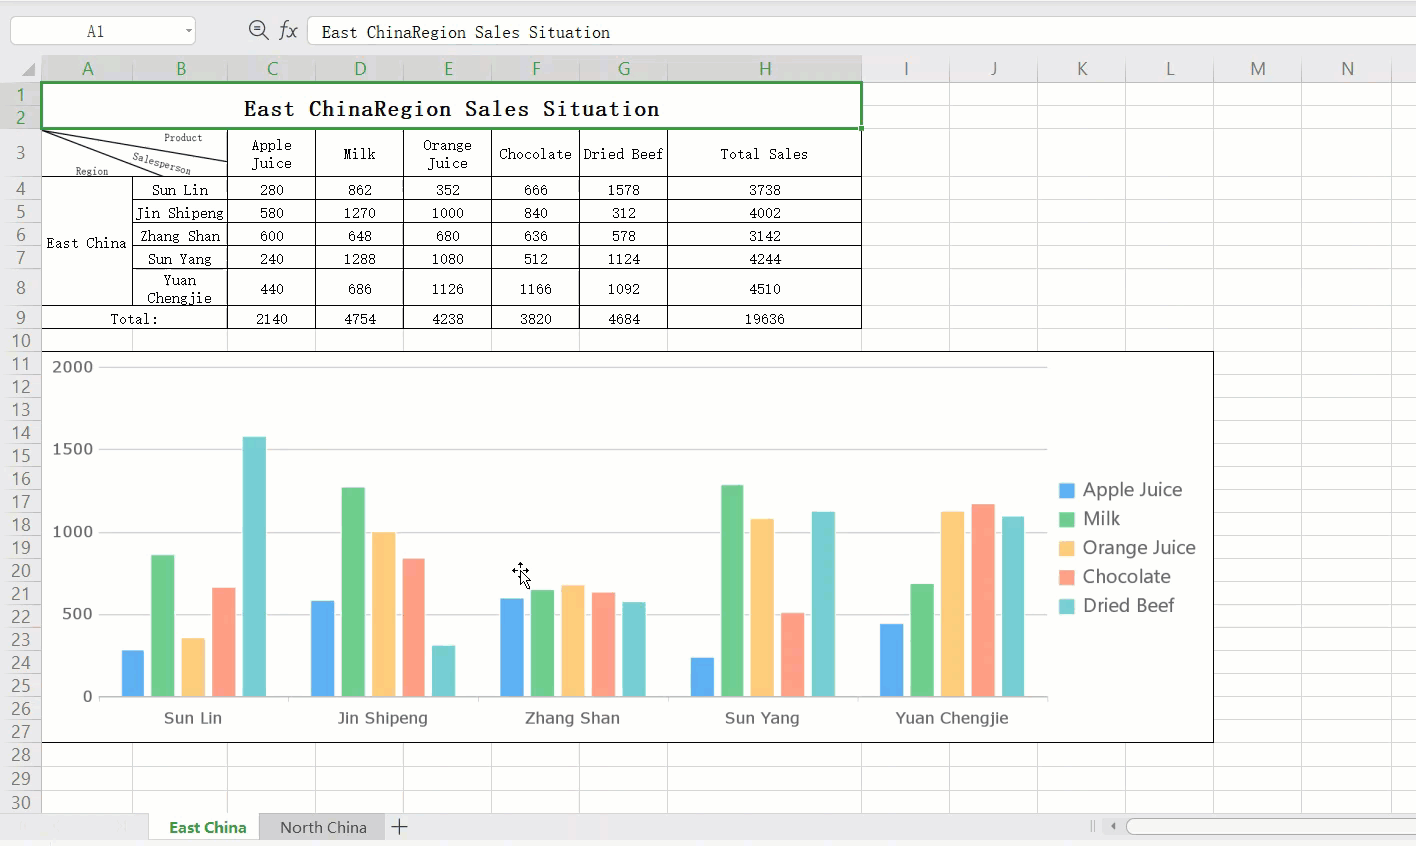Click the formula bar text field
The height and width of the screenshot is (846, 1416).
pos(860,31)
